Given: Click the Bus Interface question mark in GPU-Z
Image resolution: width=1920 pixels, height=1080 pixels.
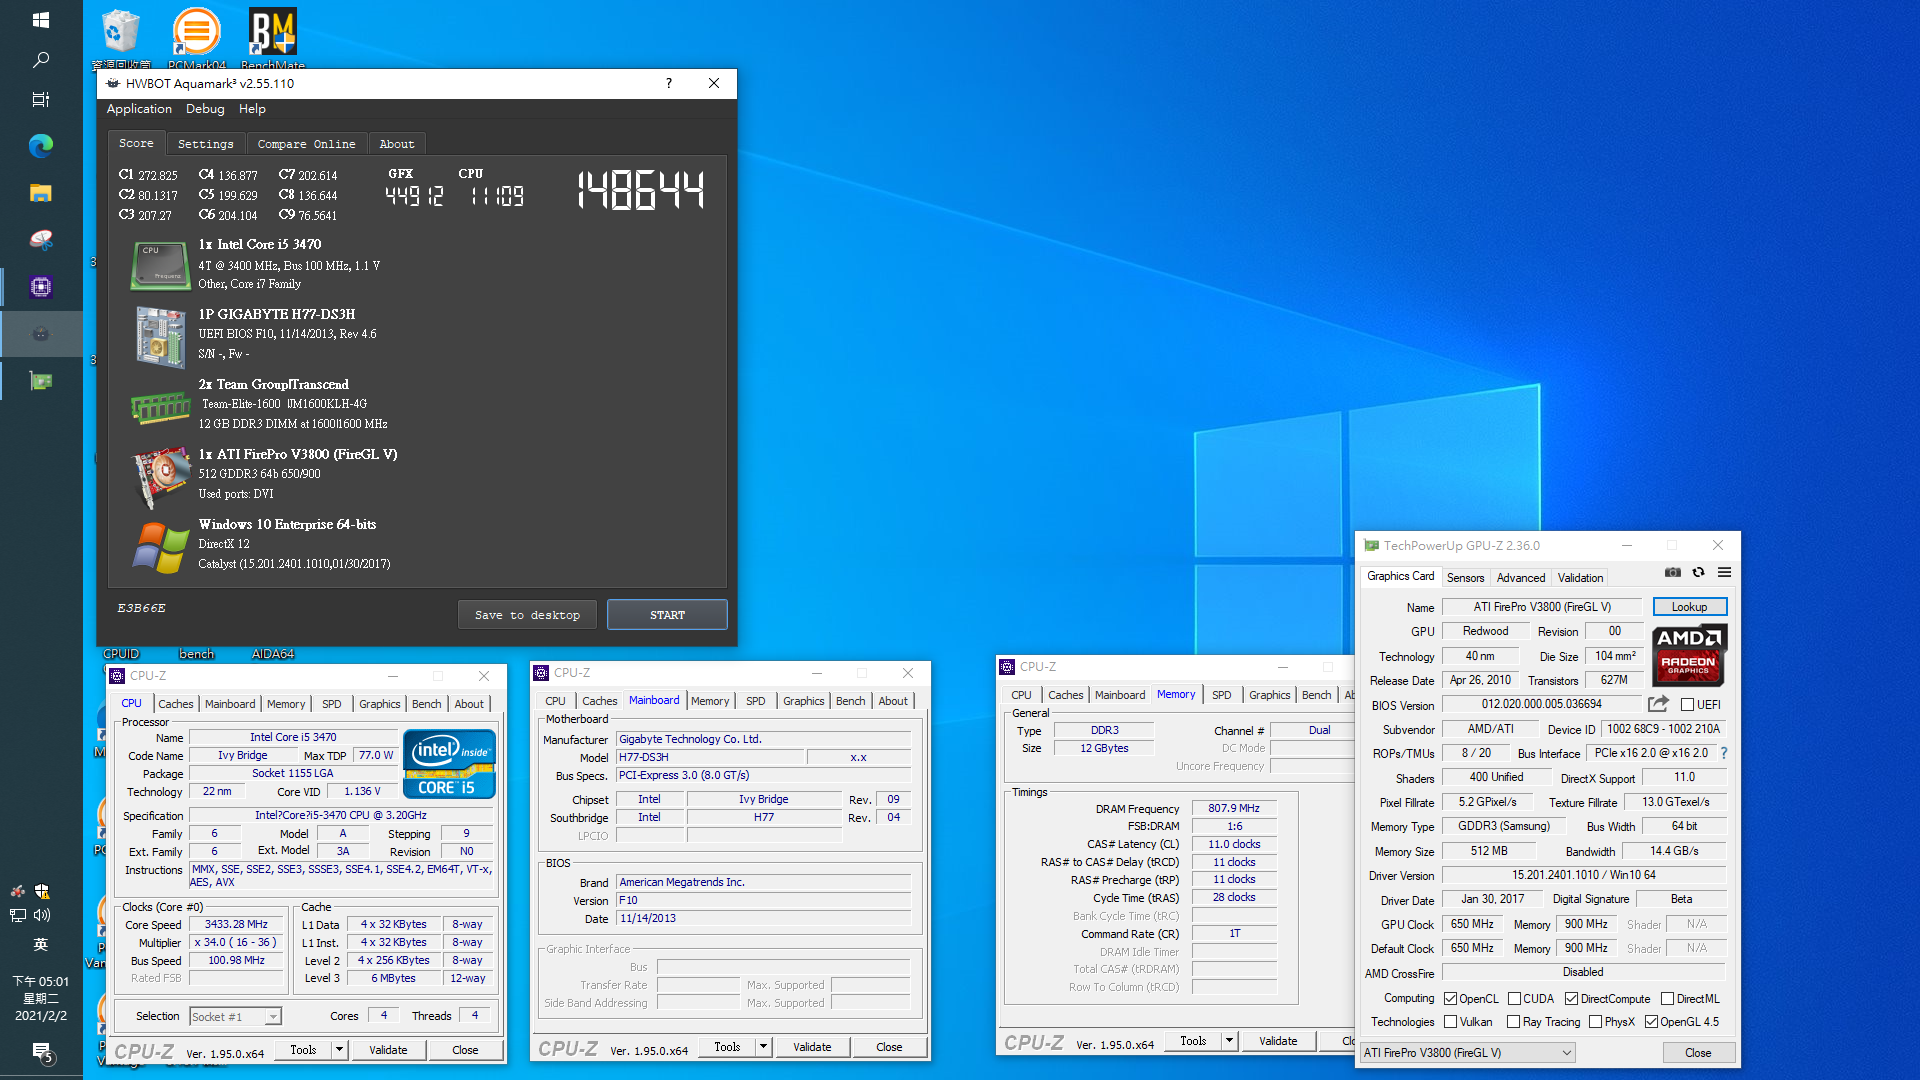Looking at the screenshot, I should point(1724,753).
